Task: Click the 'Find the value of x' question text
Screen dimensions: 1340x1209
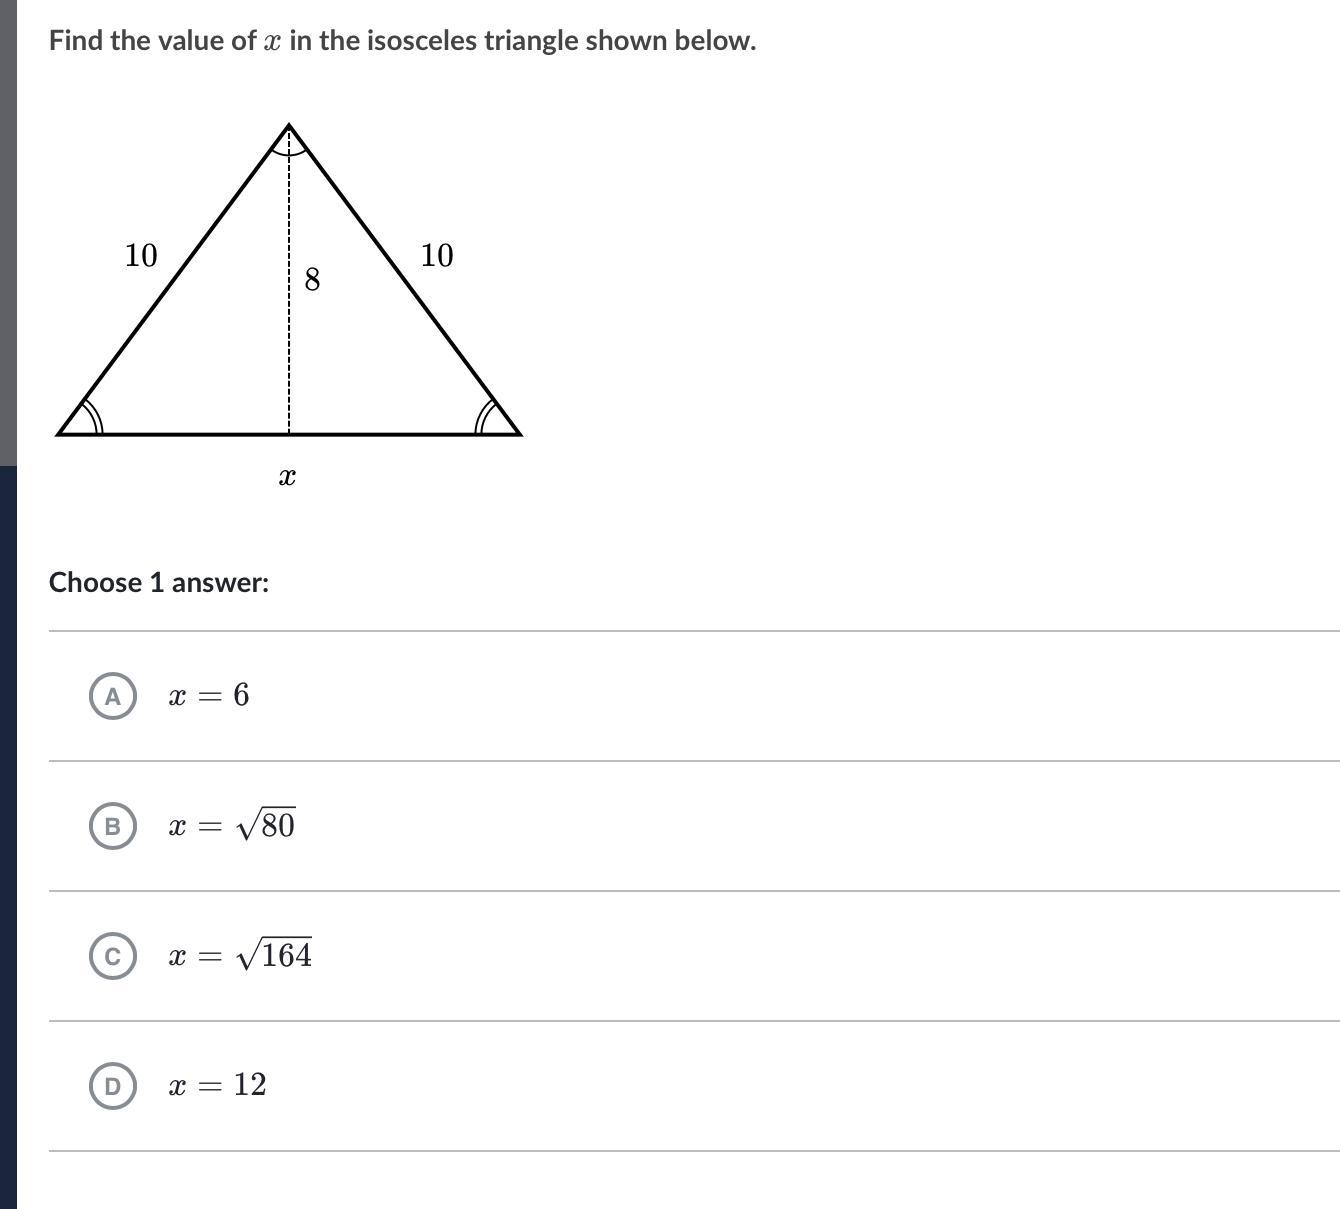Action: click(402, 41)
